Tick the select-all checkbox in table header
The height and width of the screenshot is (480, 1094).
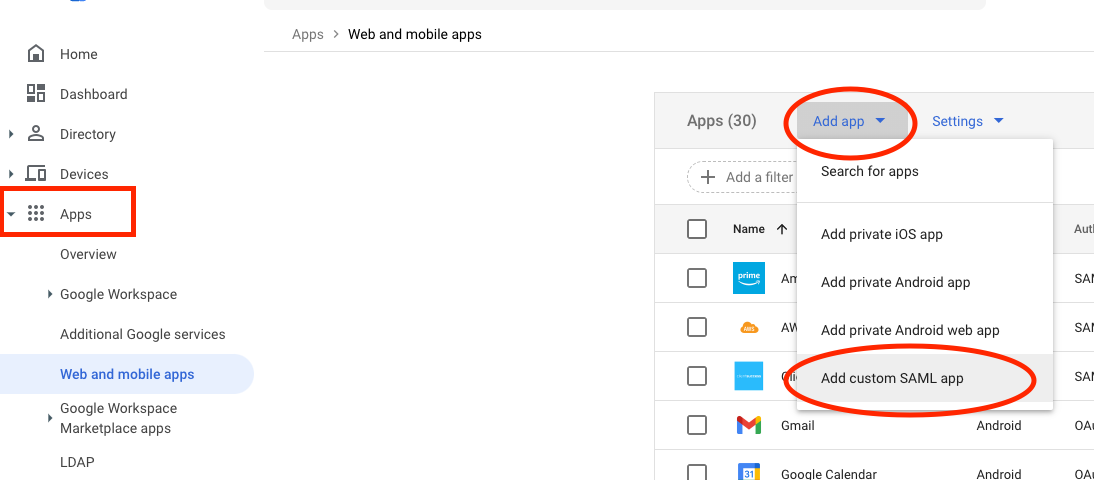tap(697, 229)
